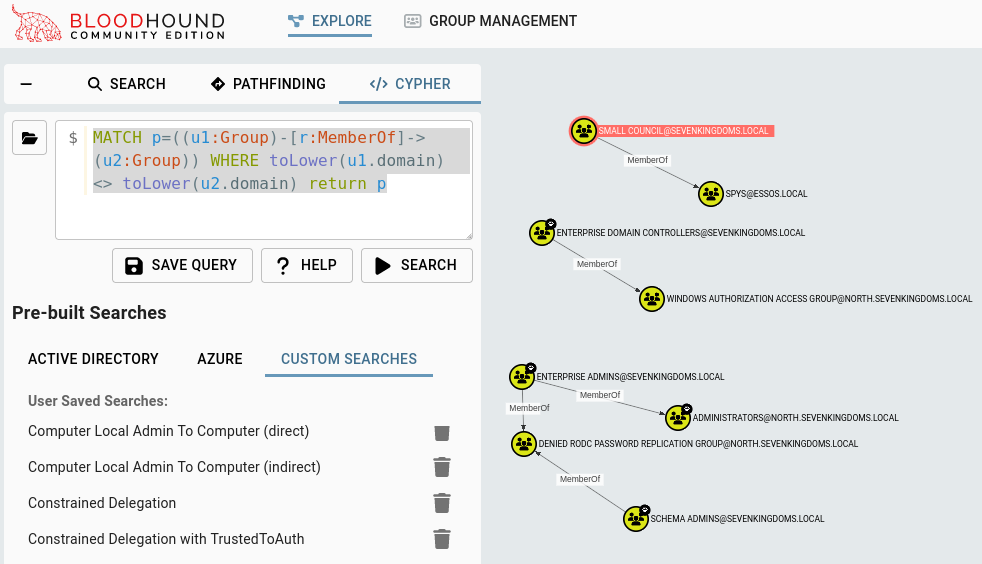This screenshot has height=564, width=982.
Task: Open the Explore view
Action: coord(330,21)
